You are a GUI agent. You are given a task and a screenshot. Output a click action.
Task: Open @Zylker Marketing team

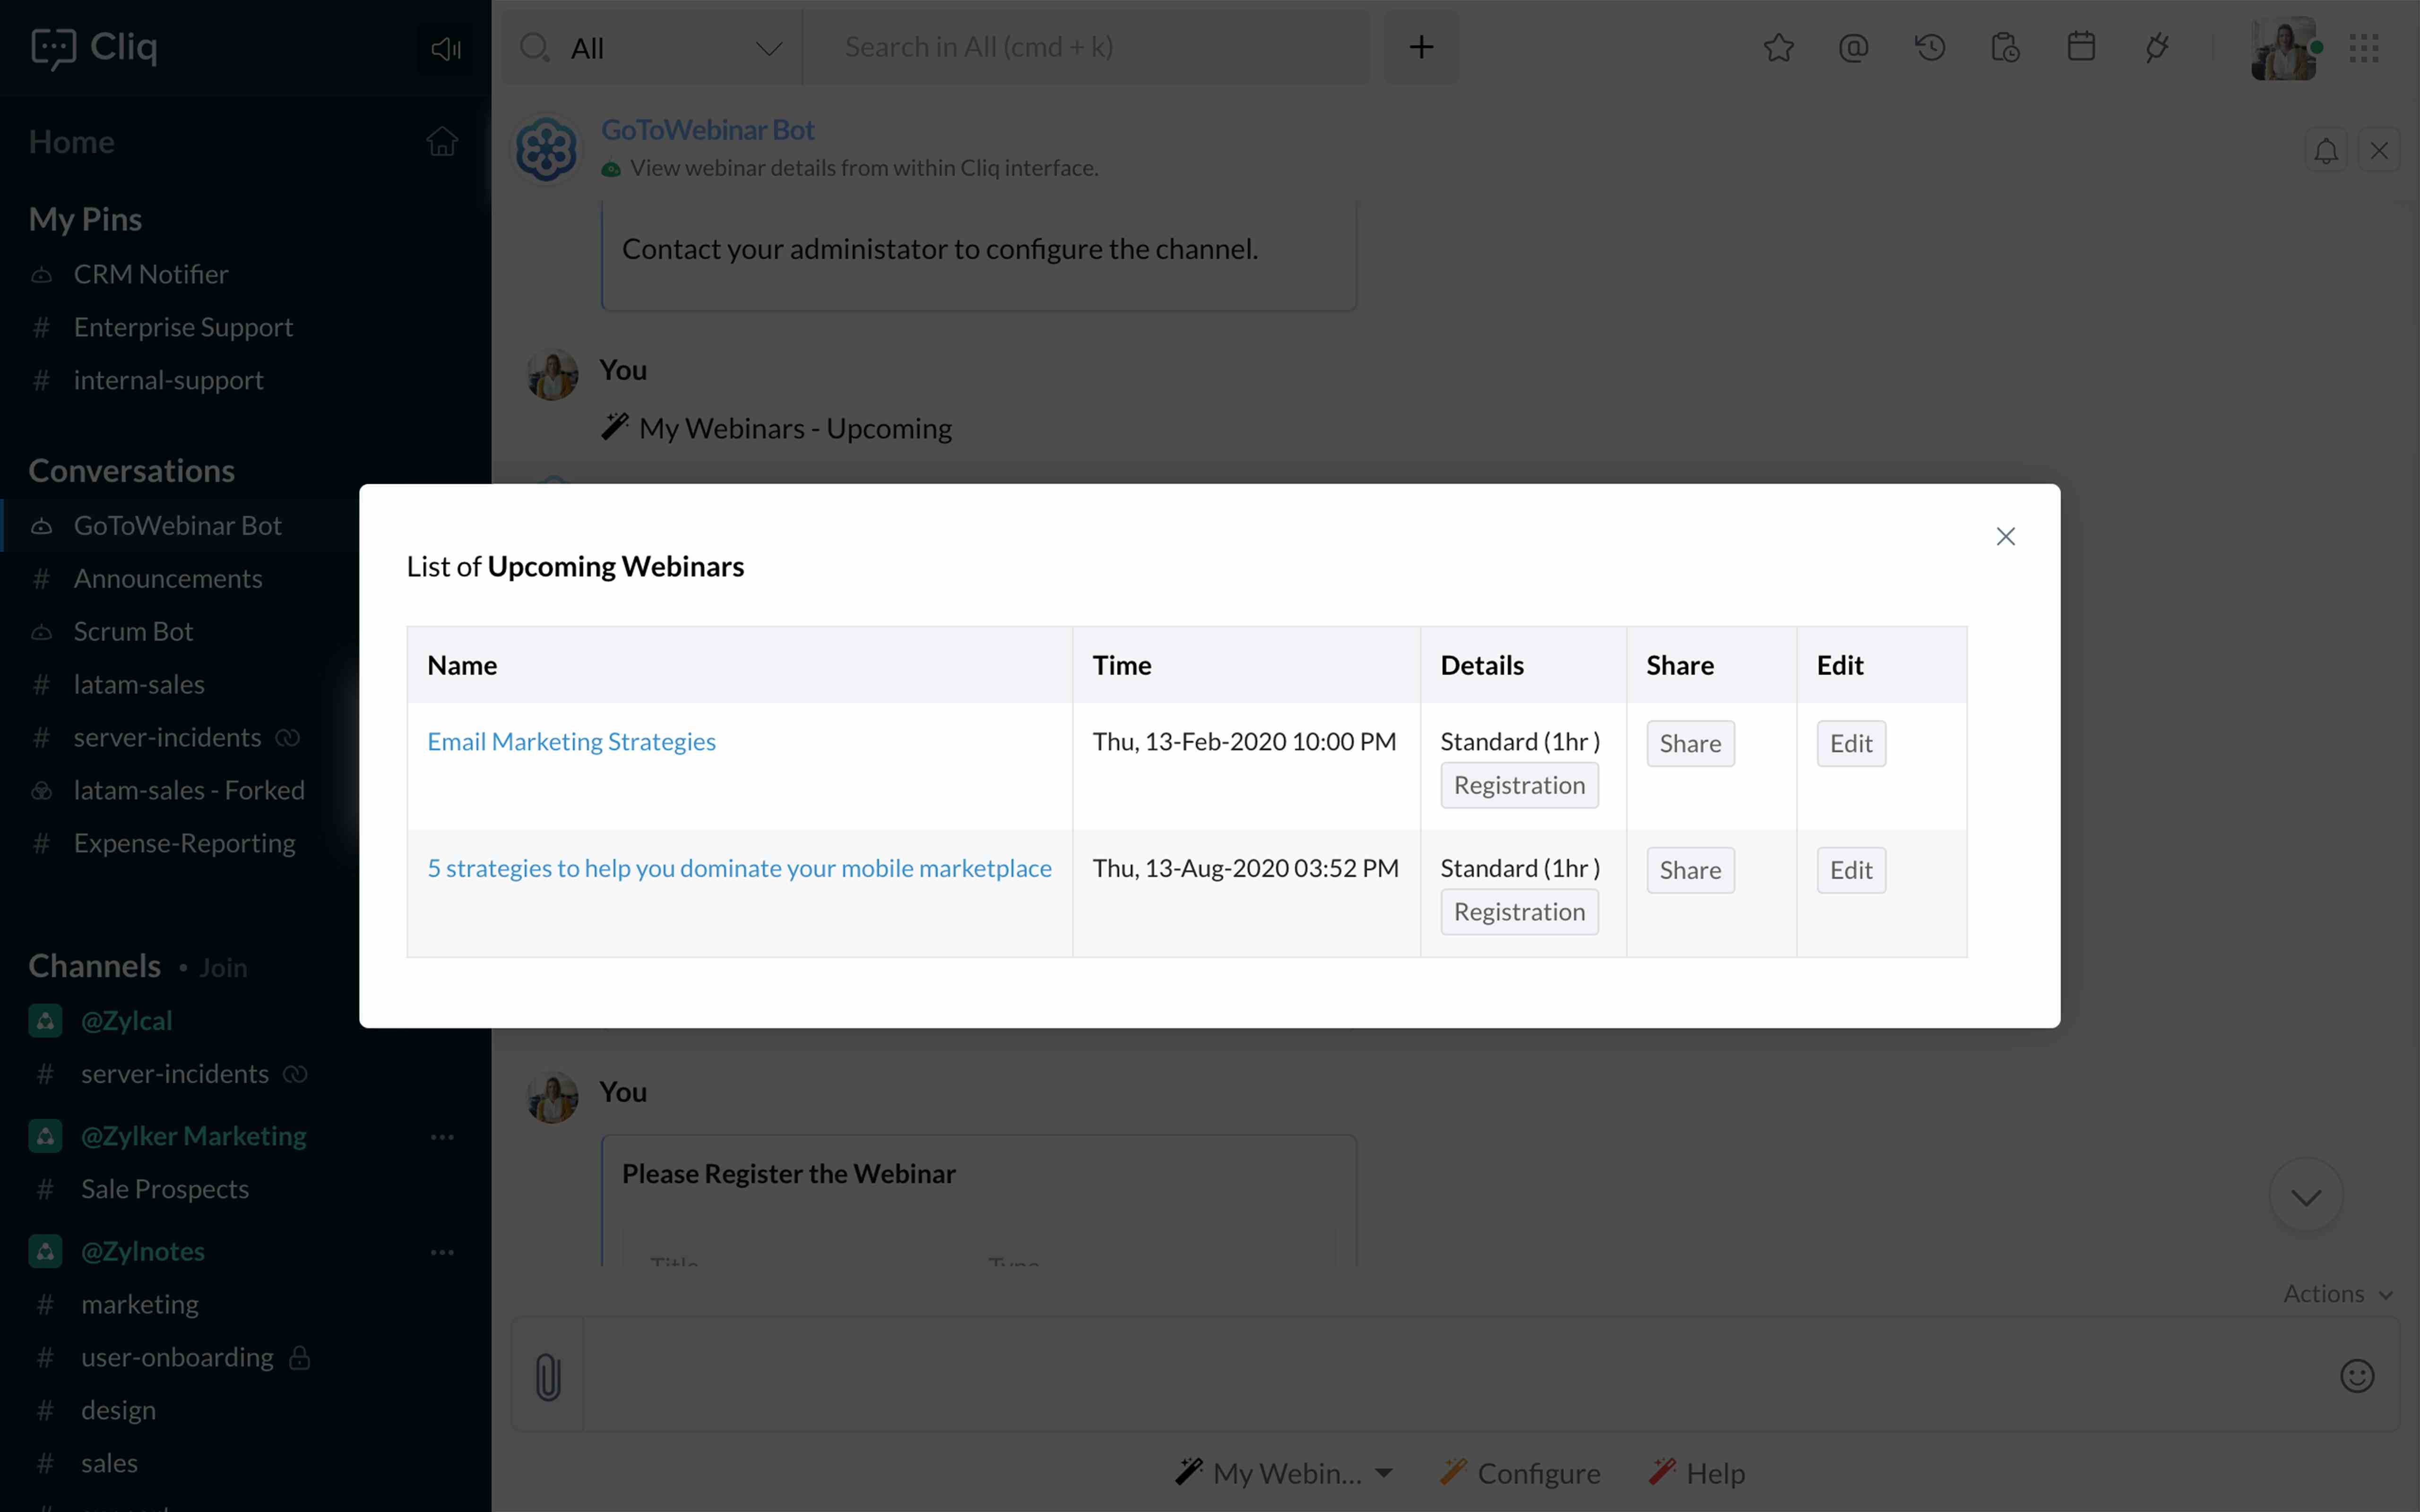click(193, 1136)
